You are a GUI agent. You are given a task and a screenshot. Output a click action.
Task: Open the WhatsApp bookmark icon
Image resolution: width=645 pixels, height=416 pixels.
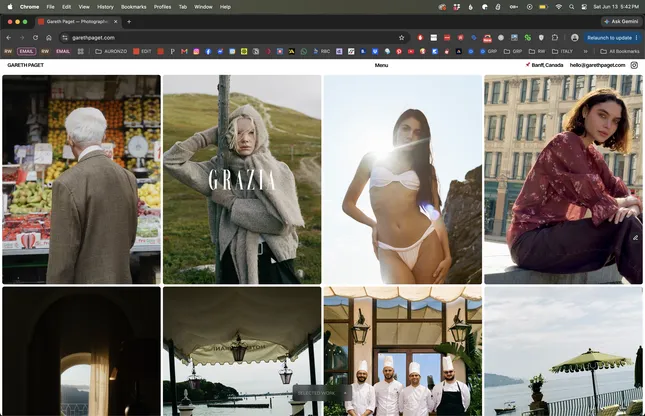pyautogui.click(x=304, y=51)
